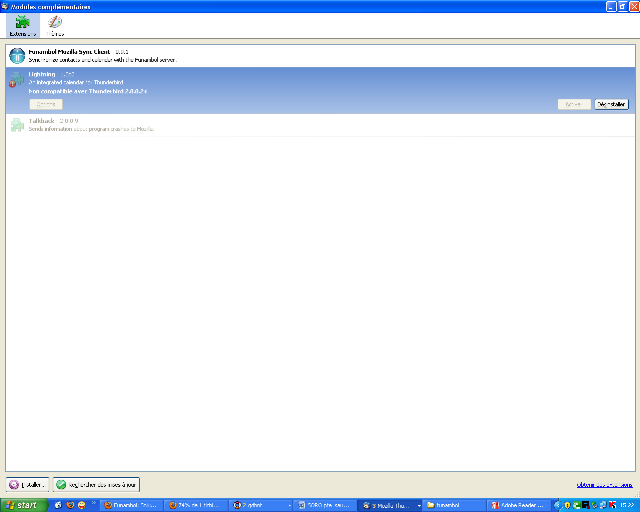This screenshot has height=512, width=640.
Task: Click the red K tray icon
Action: click(612, 505)
